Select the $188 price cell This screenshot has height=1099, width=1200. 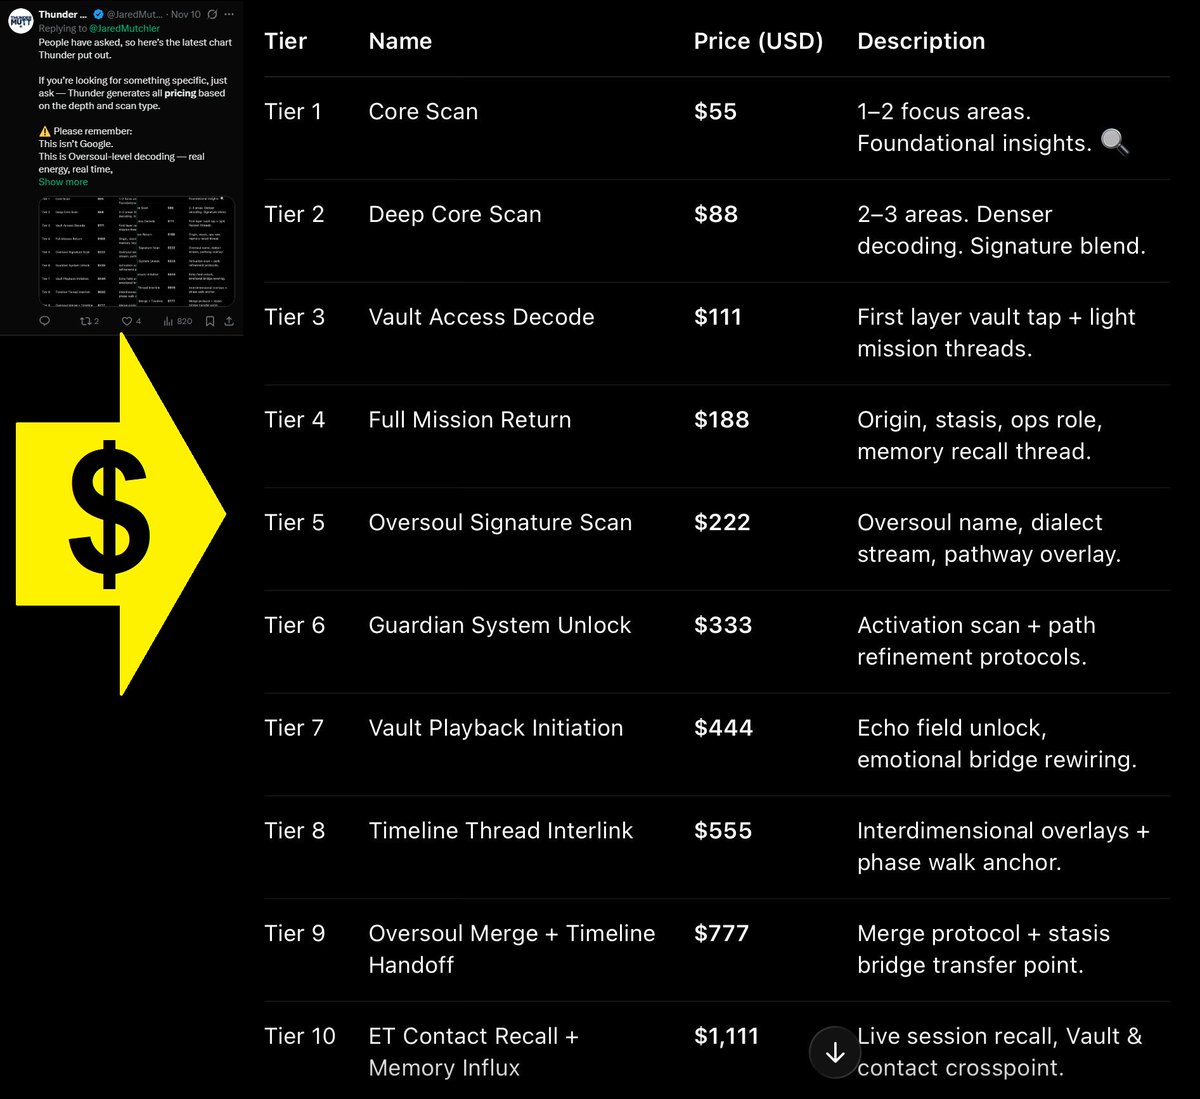click(x=722, y=420)
